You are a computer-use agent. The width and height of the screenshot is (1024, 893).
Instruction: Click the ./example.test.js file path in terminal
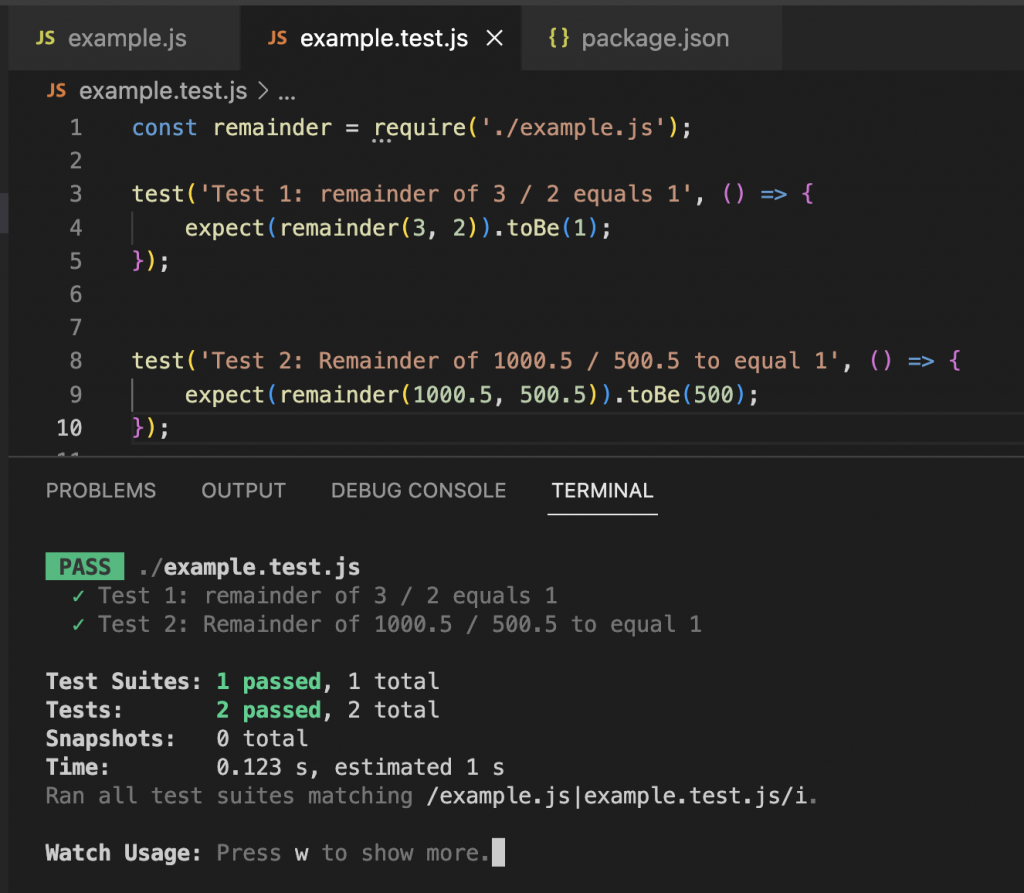248,567
